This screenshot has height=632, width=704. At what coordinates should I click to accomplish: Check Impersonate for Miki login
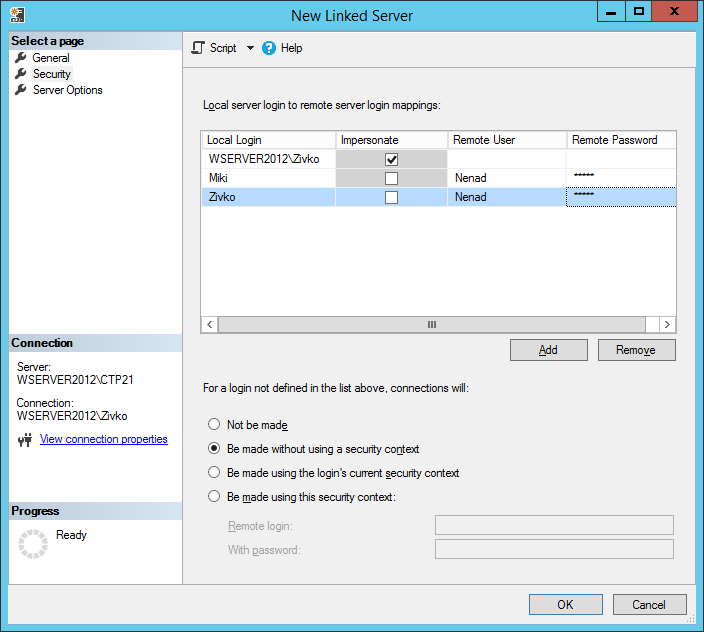392,178
